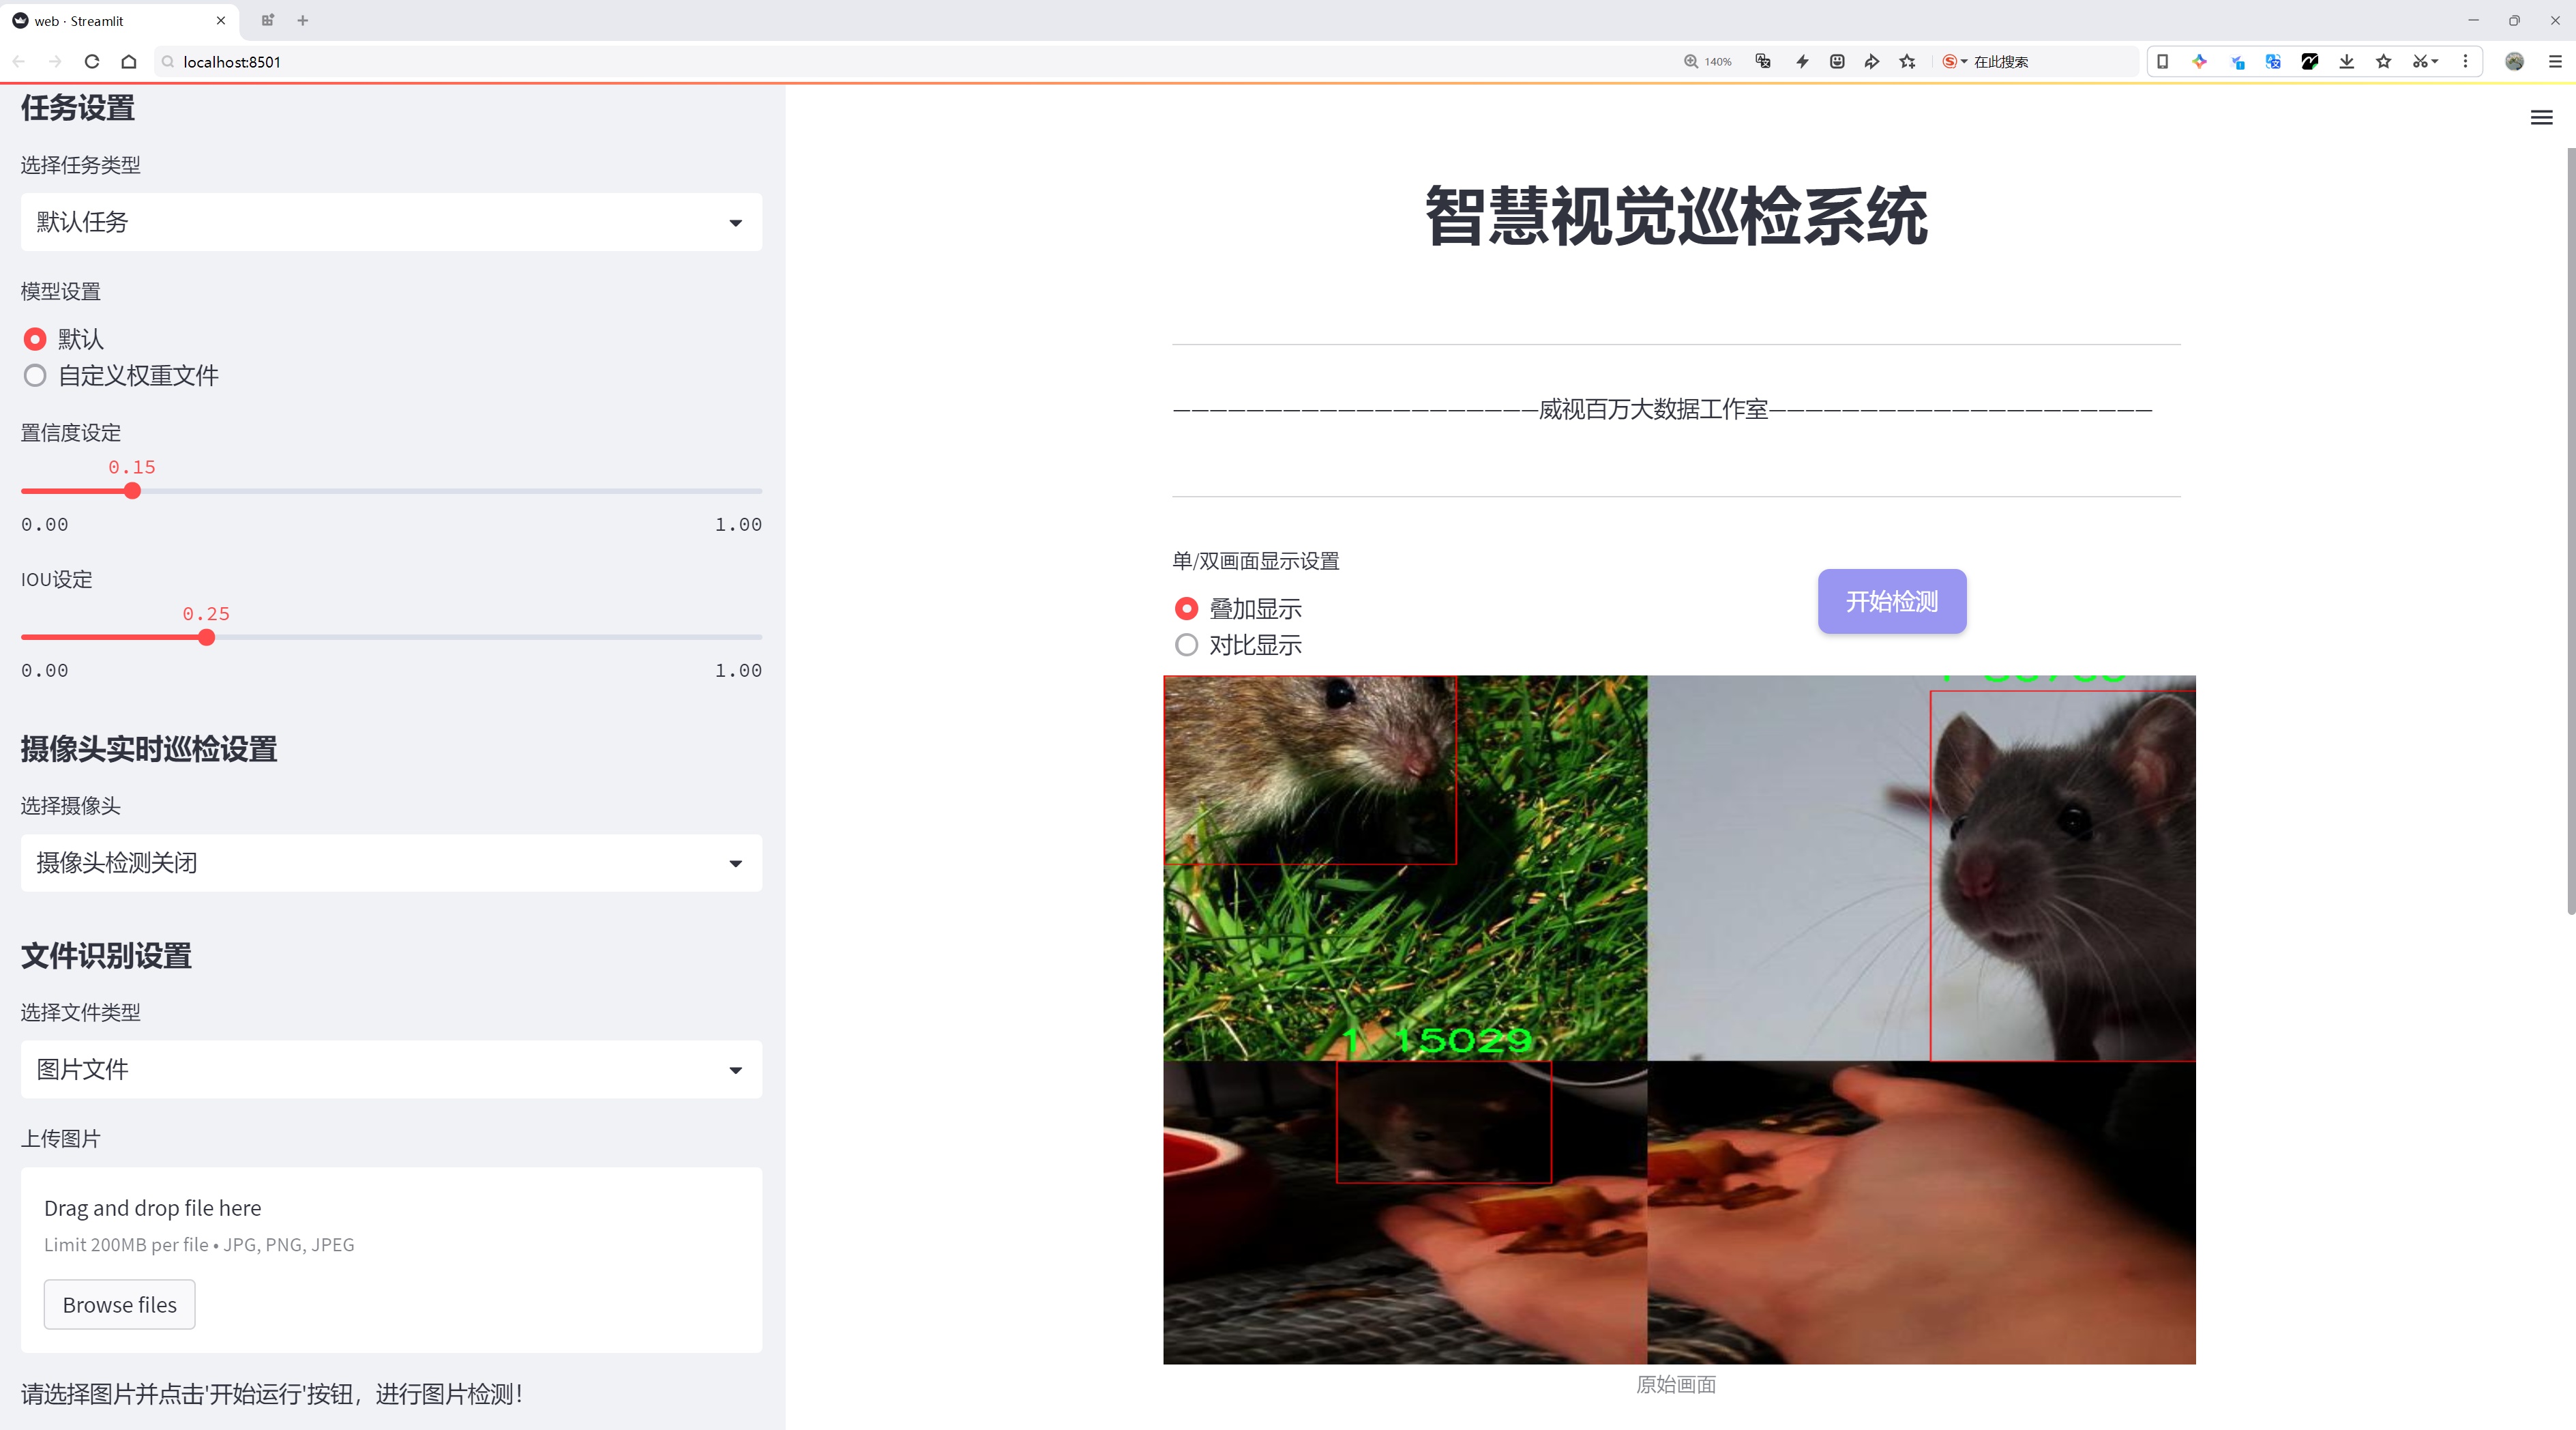Screen dimensions: 2576x1430
Task: Click the translate page icon in address bar
Action: pos(1763,62)
